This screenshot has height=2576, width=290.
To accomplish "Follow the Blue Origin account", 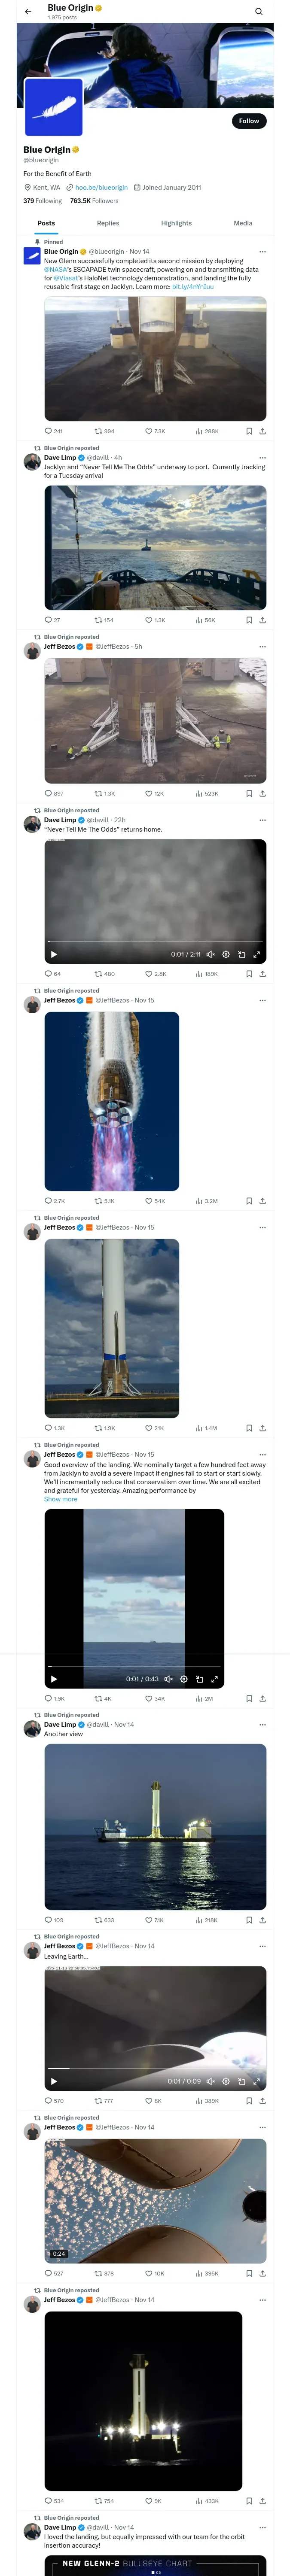I will coord(249,121).
